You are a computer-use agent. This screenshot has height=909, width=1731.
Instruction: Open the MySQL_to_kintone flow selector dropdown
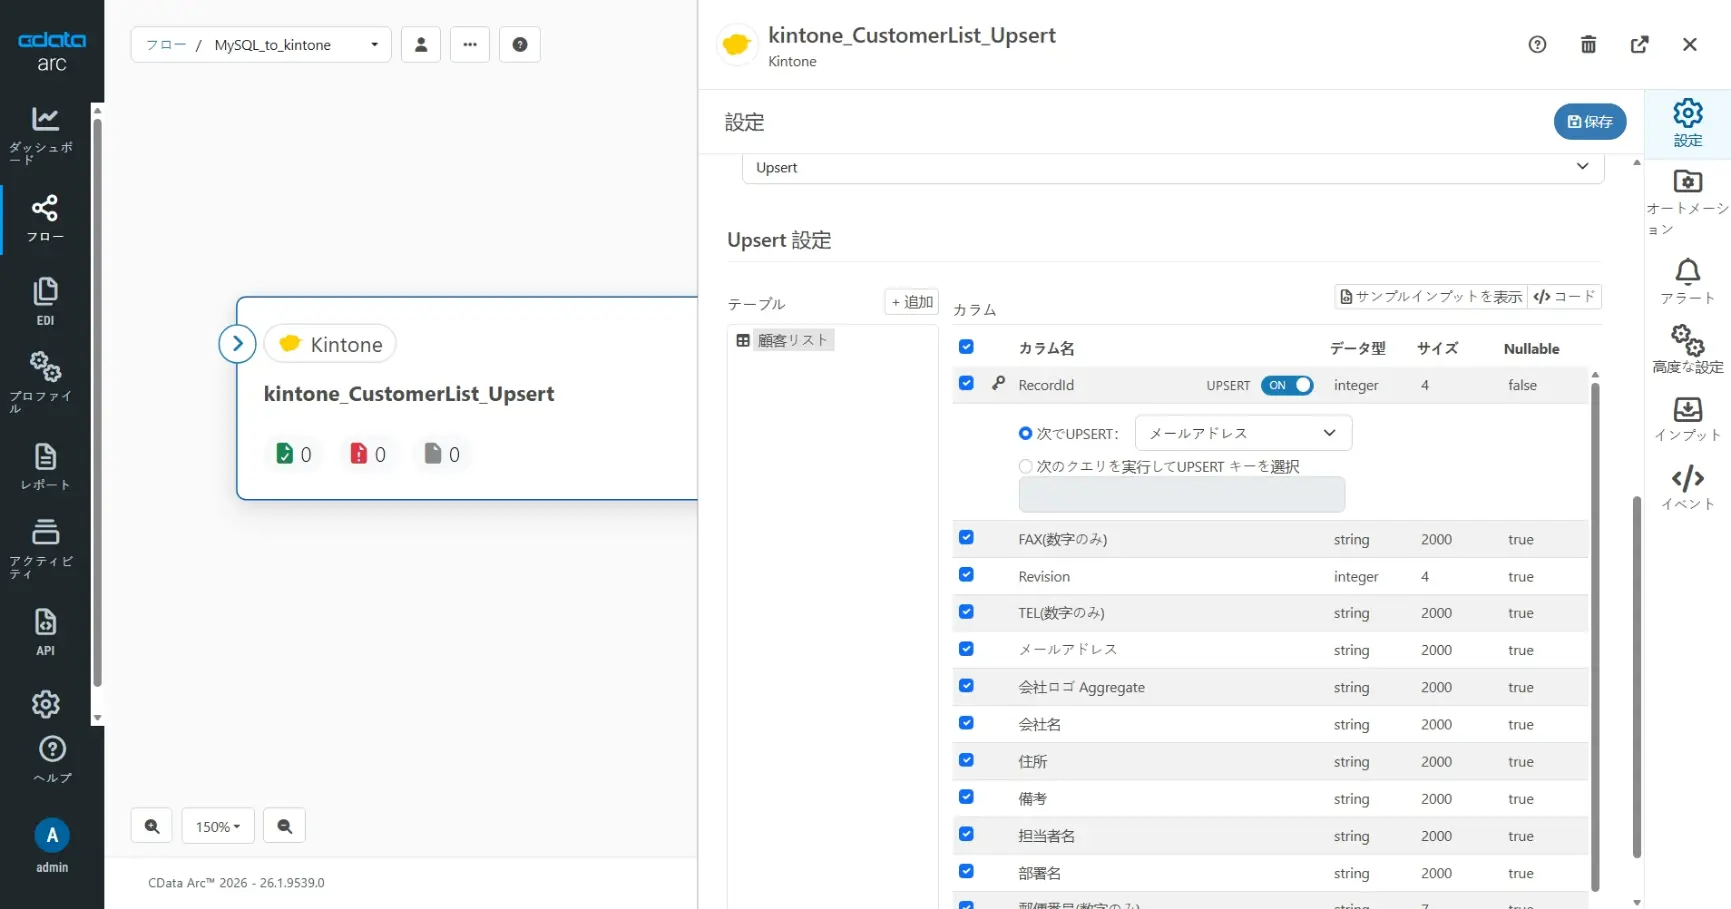click(261, 44)
